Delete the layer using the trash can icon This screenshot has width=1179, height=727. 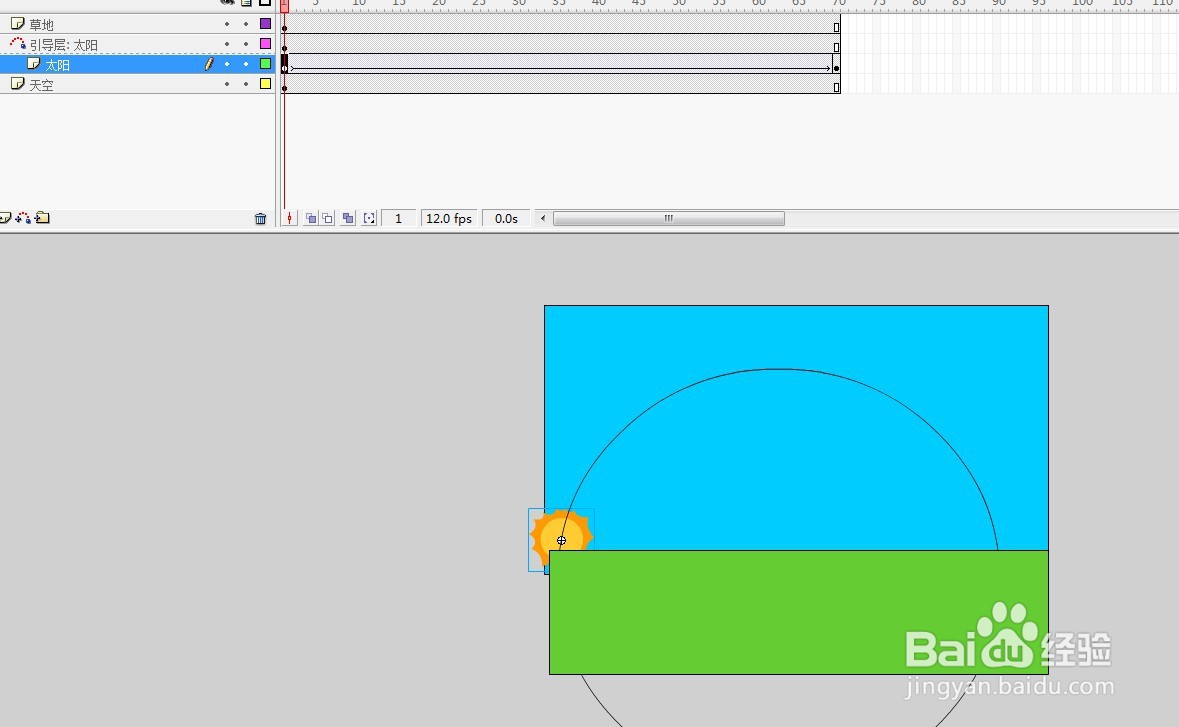(x=260, y=219)
